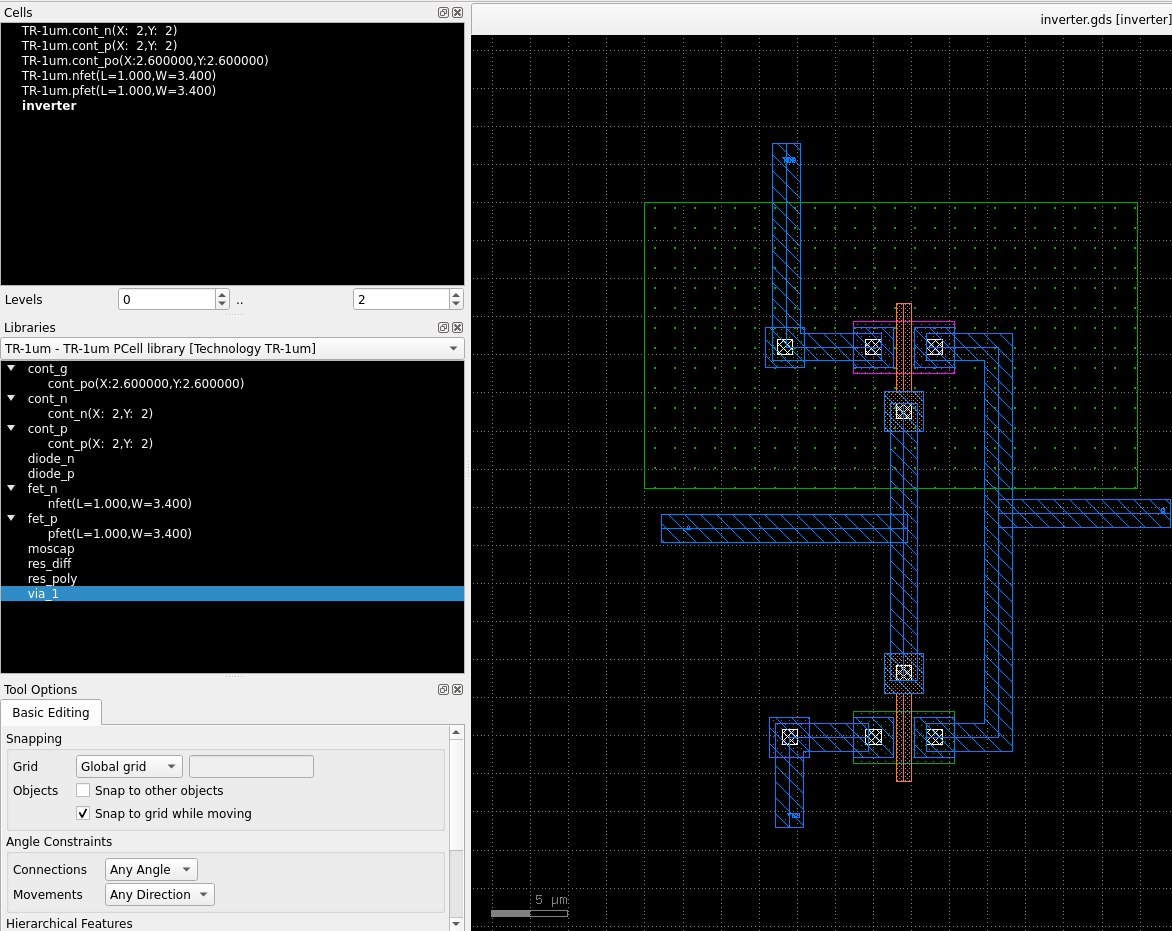Increment the upper Levels value of 2
Image resolution: width=1172 pixels, height=931 pixels.
click(x=456, y=294)
